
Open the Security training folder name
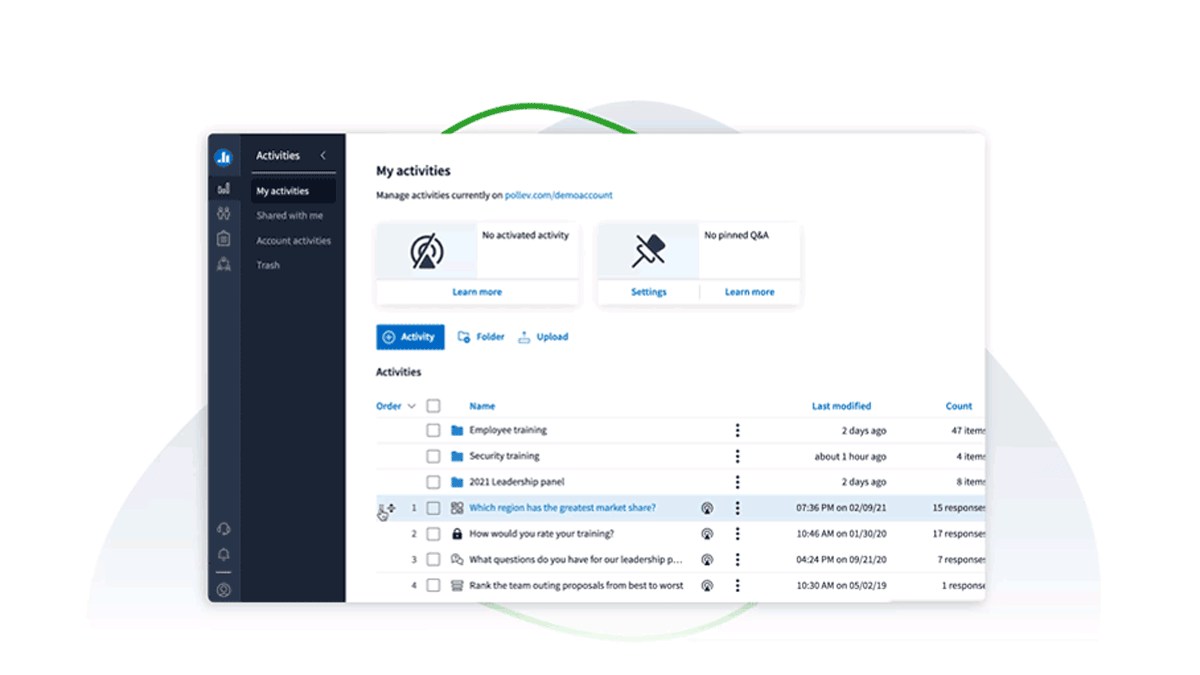(x=504, y=456)
